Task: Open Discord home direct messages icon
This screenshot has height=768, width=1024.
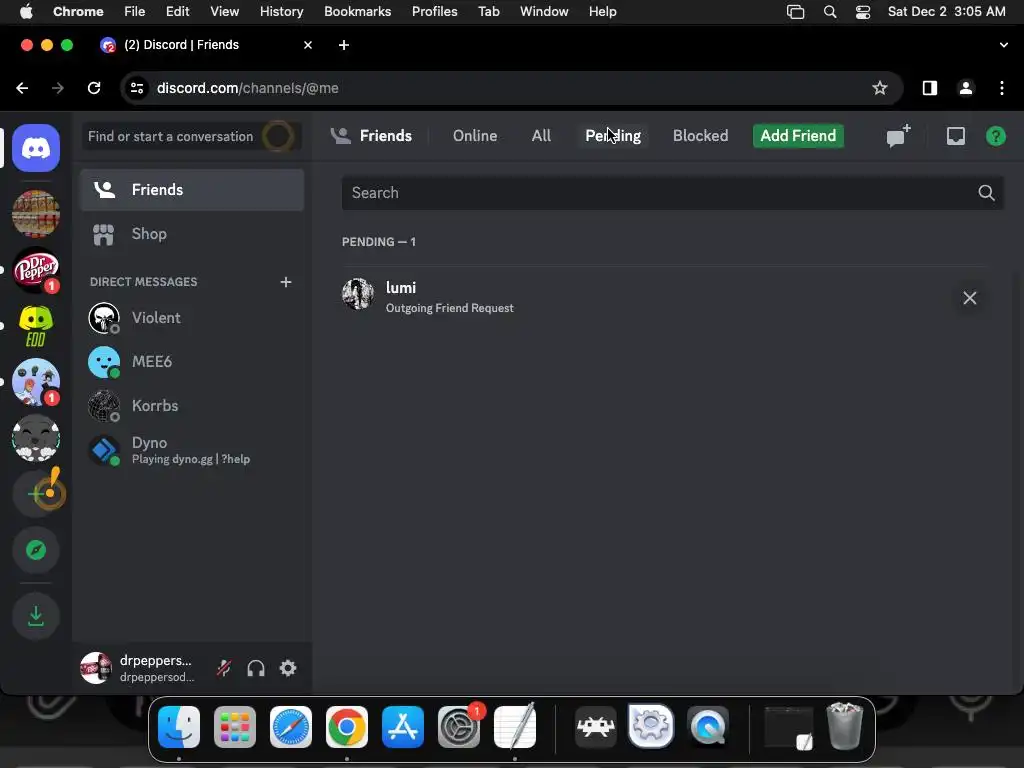Action: click(36, 148)
